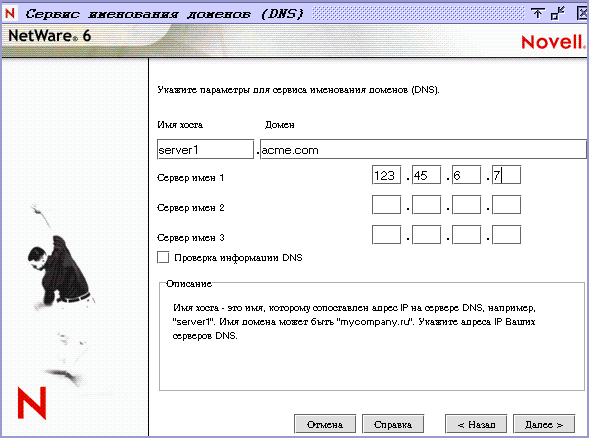Image resolution: width=589 pixels, height=438 pixels.
Task: Proceed with the Далее > button
Action: click(544, 424)
